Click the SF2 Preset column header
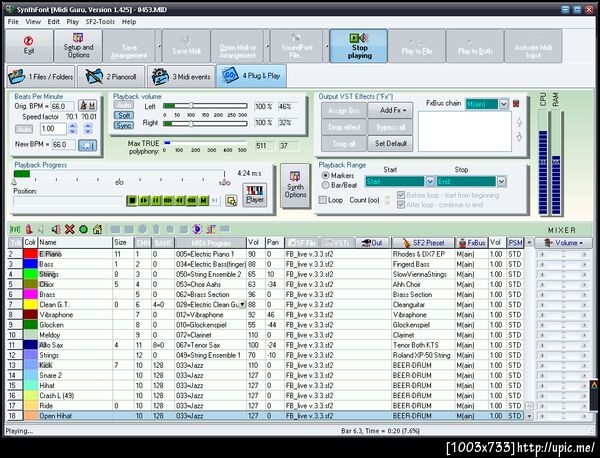 (x=423, y=243)
